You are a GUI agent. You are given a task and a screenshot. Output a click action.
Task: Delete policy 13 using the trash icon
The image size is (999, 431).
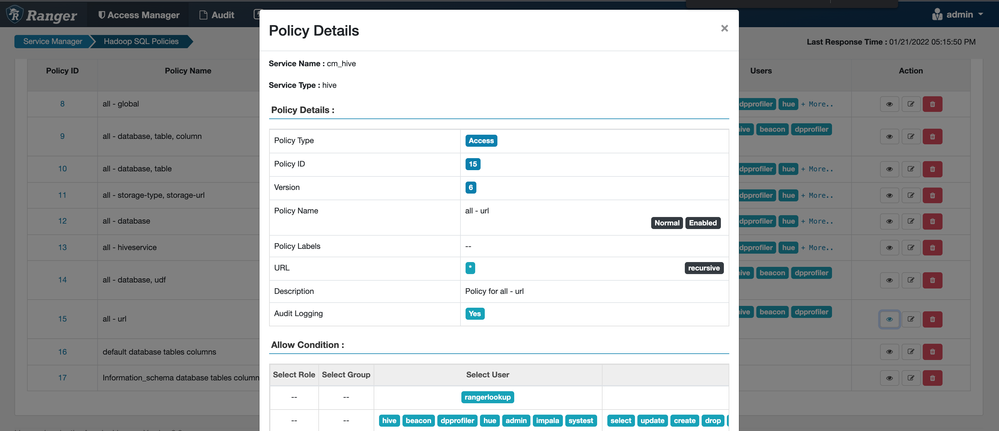point(932,247)
